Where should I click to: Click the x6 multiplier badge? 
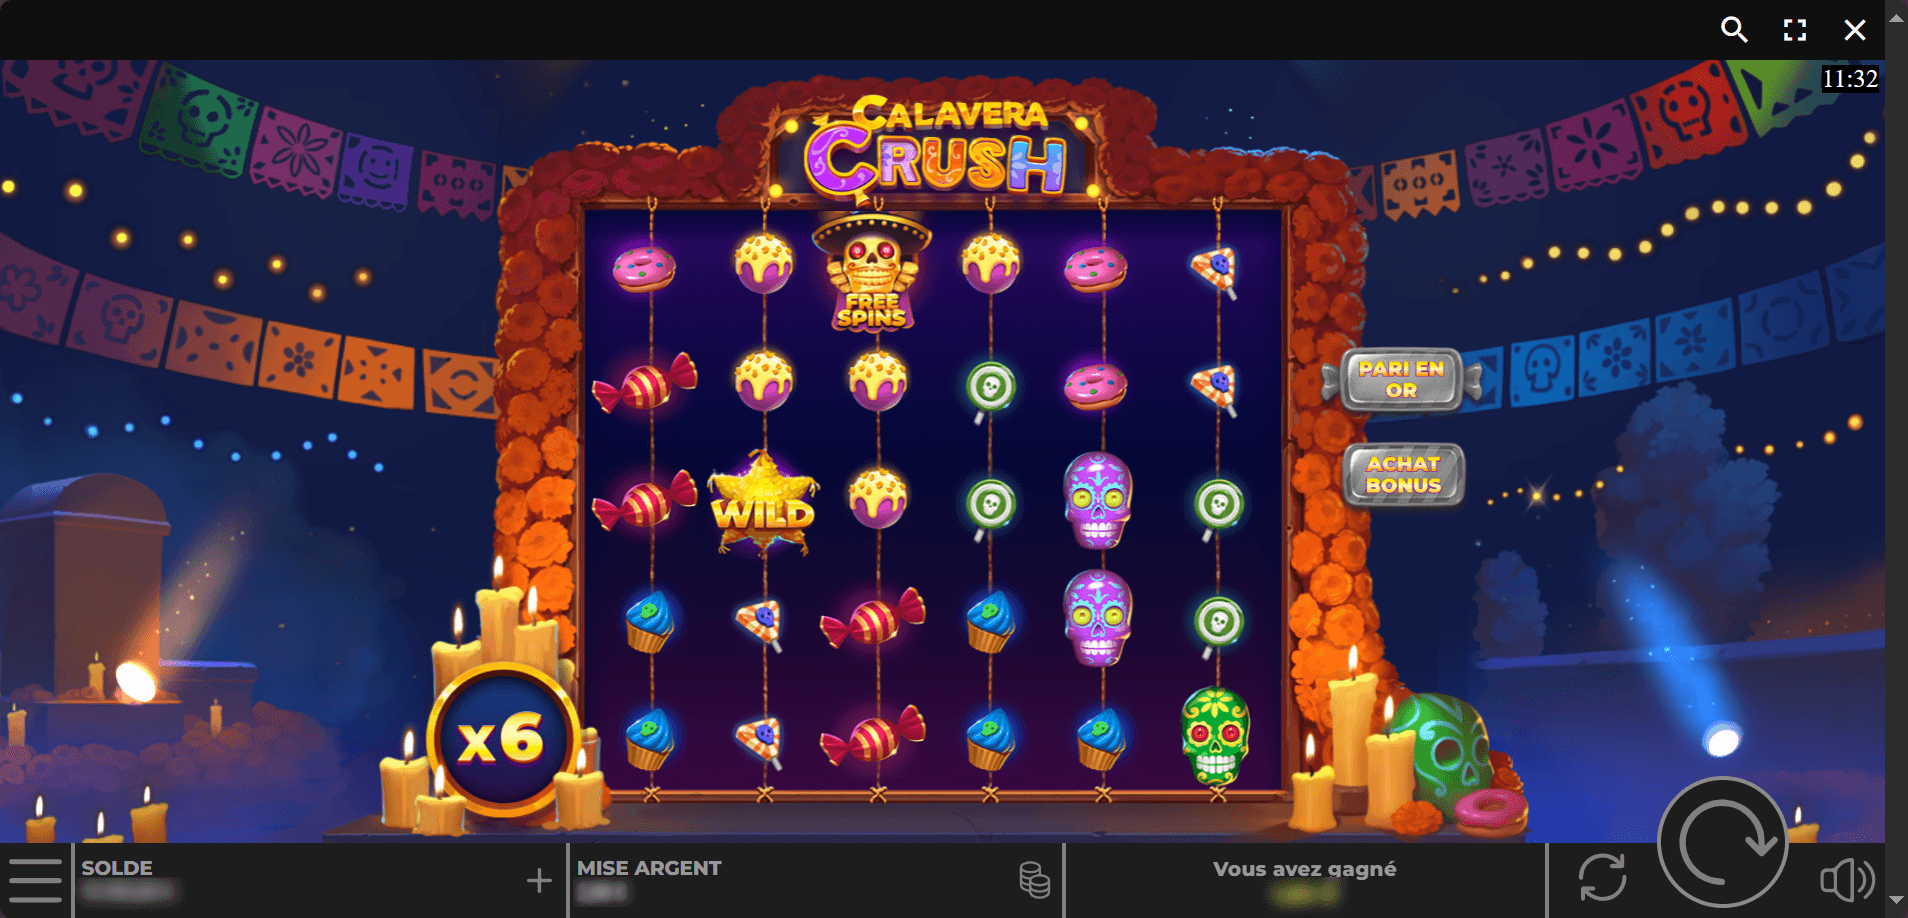503,739
